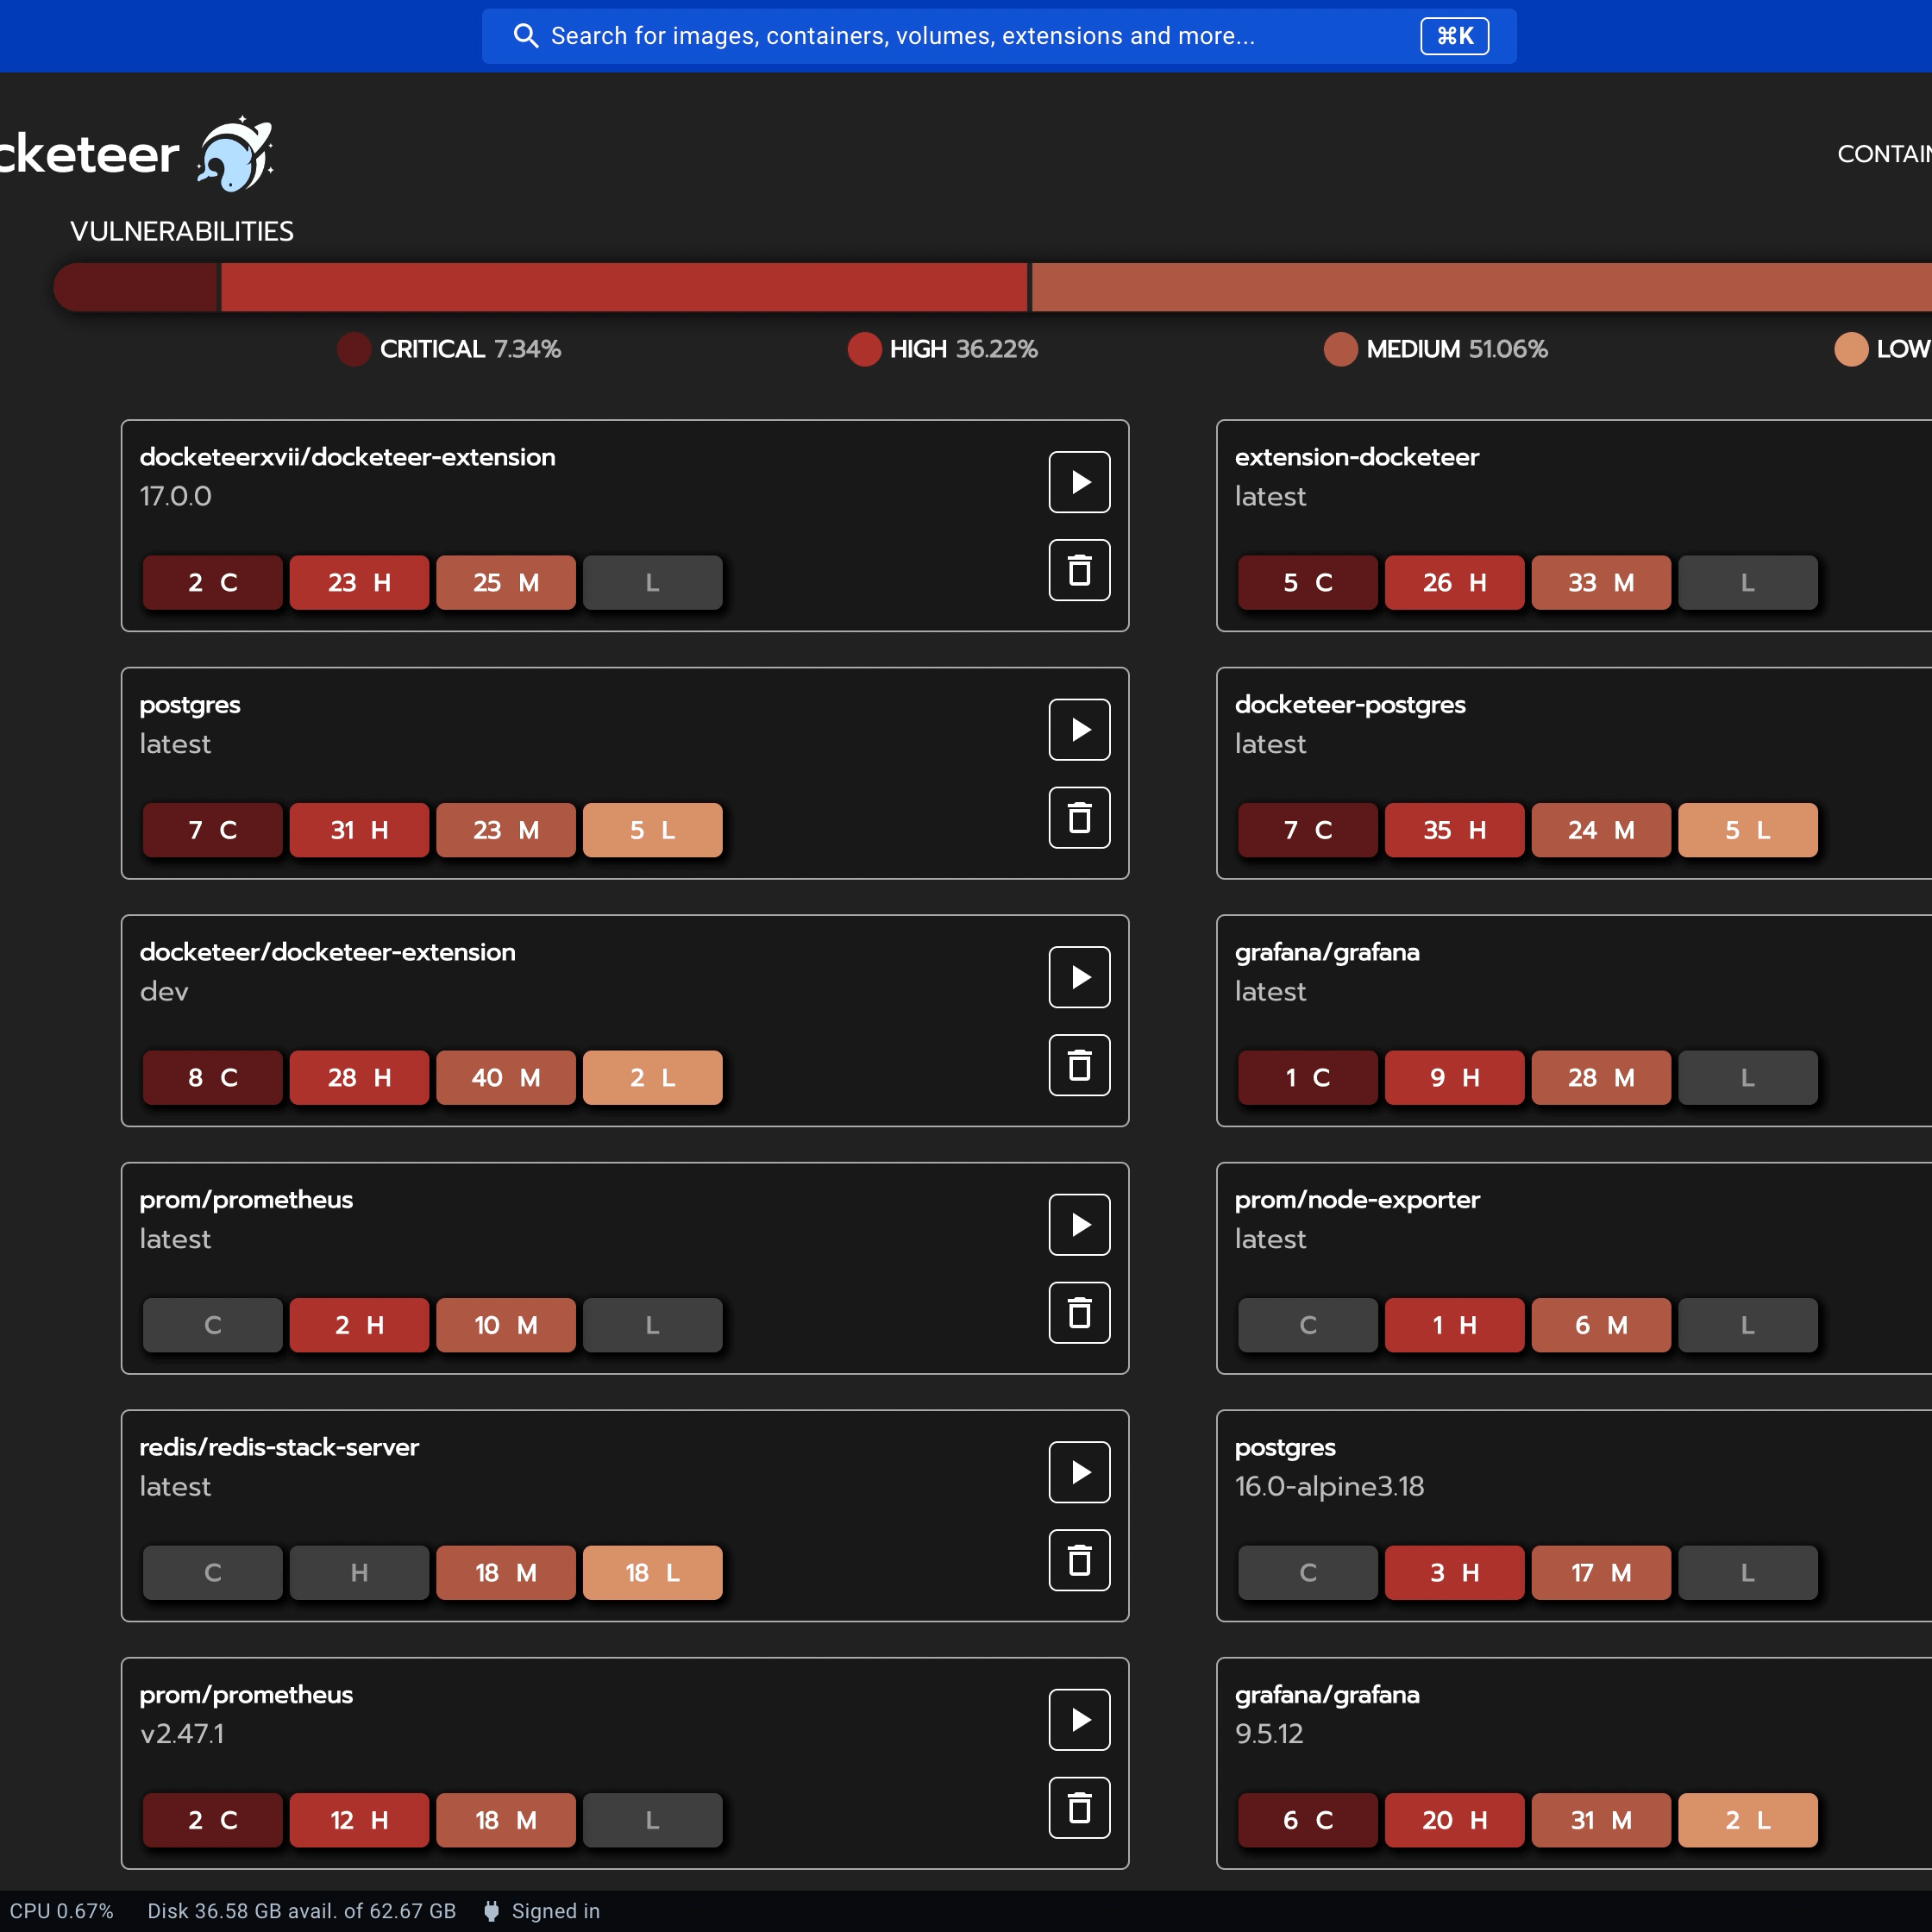Delete docketeerxvii/docketeer-extension 17.0.0 image
This screenshot has height=1932, width=1932.
pos(1079,570)
